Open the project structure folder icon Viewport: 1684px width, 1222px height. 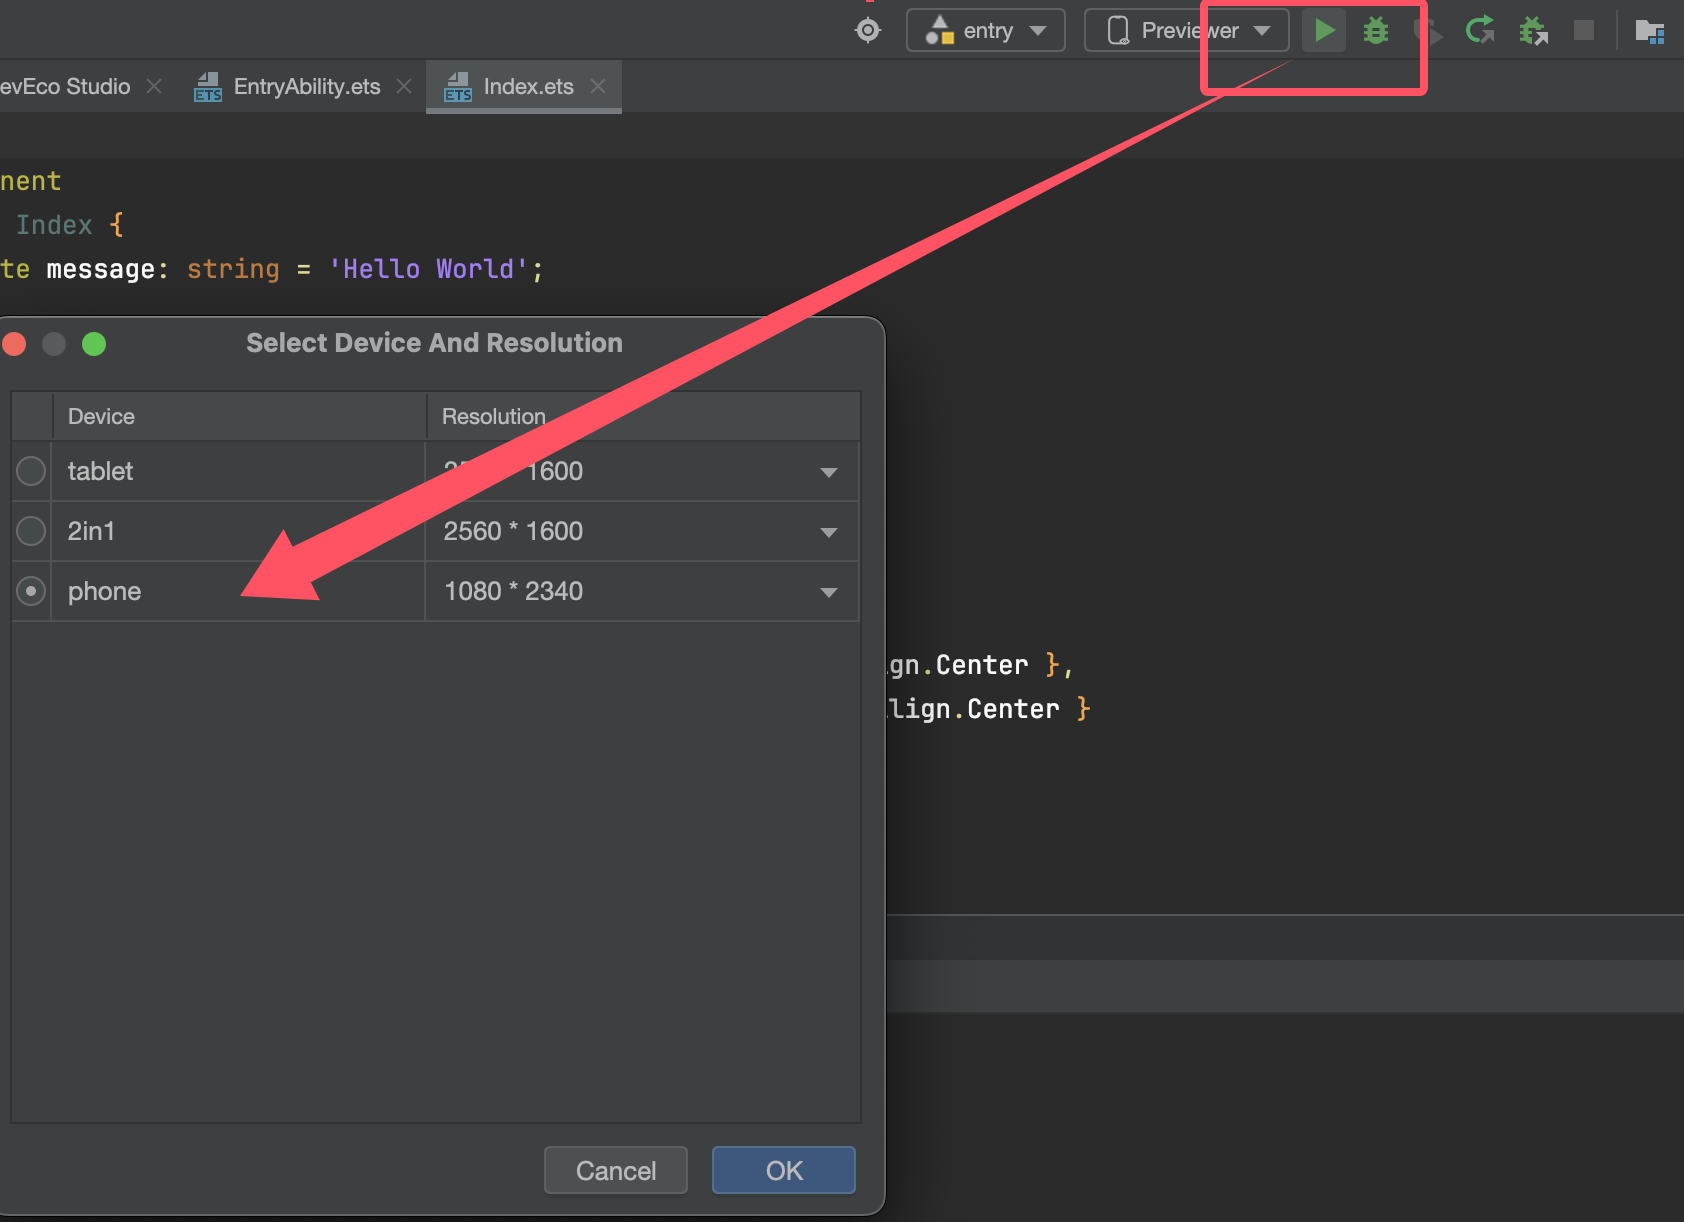point(1649,31)
